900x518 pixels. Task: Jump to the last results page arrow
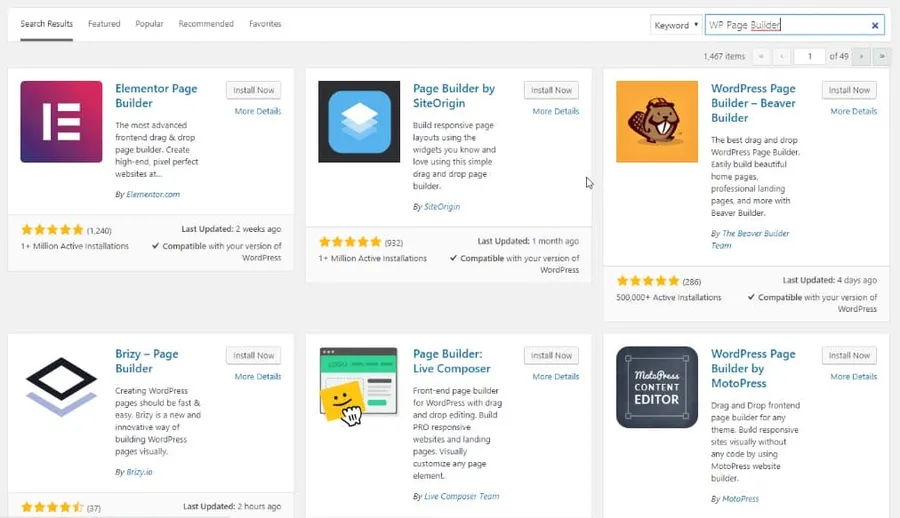pyautogui.click(x=882, y=56)
